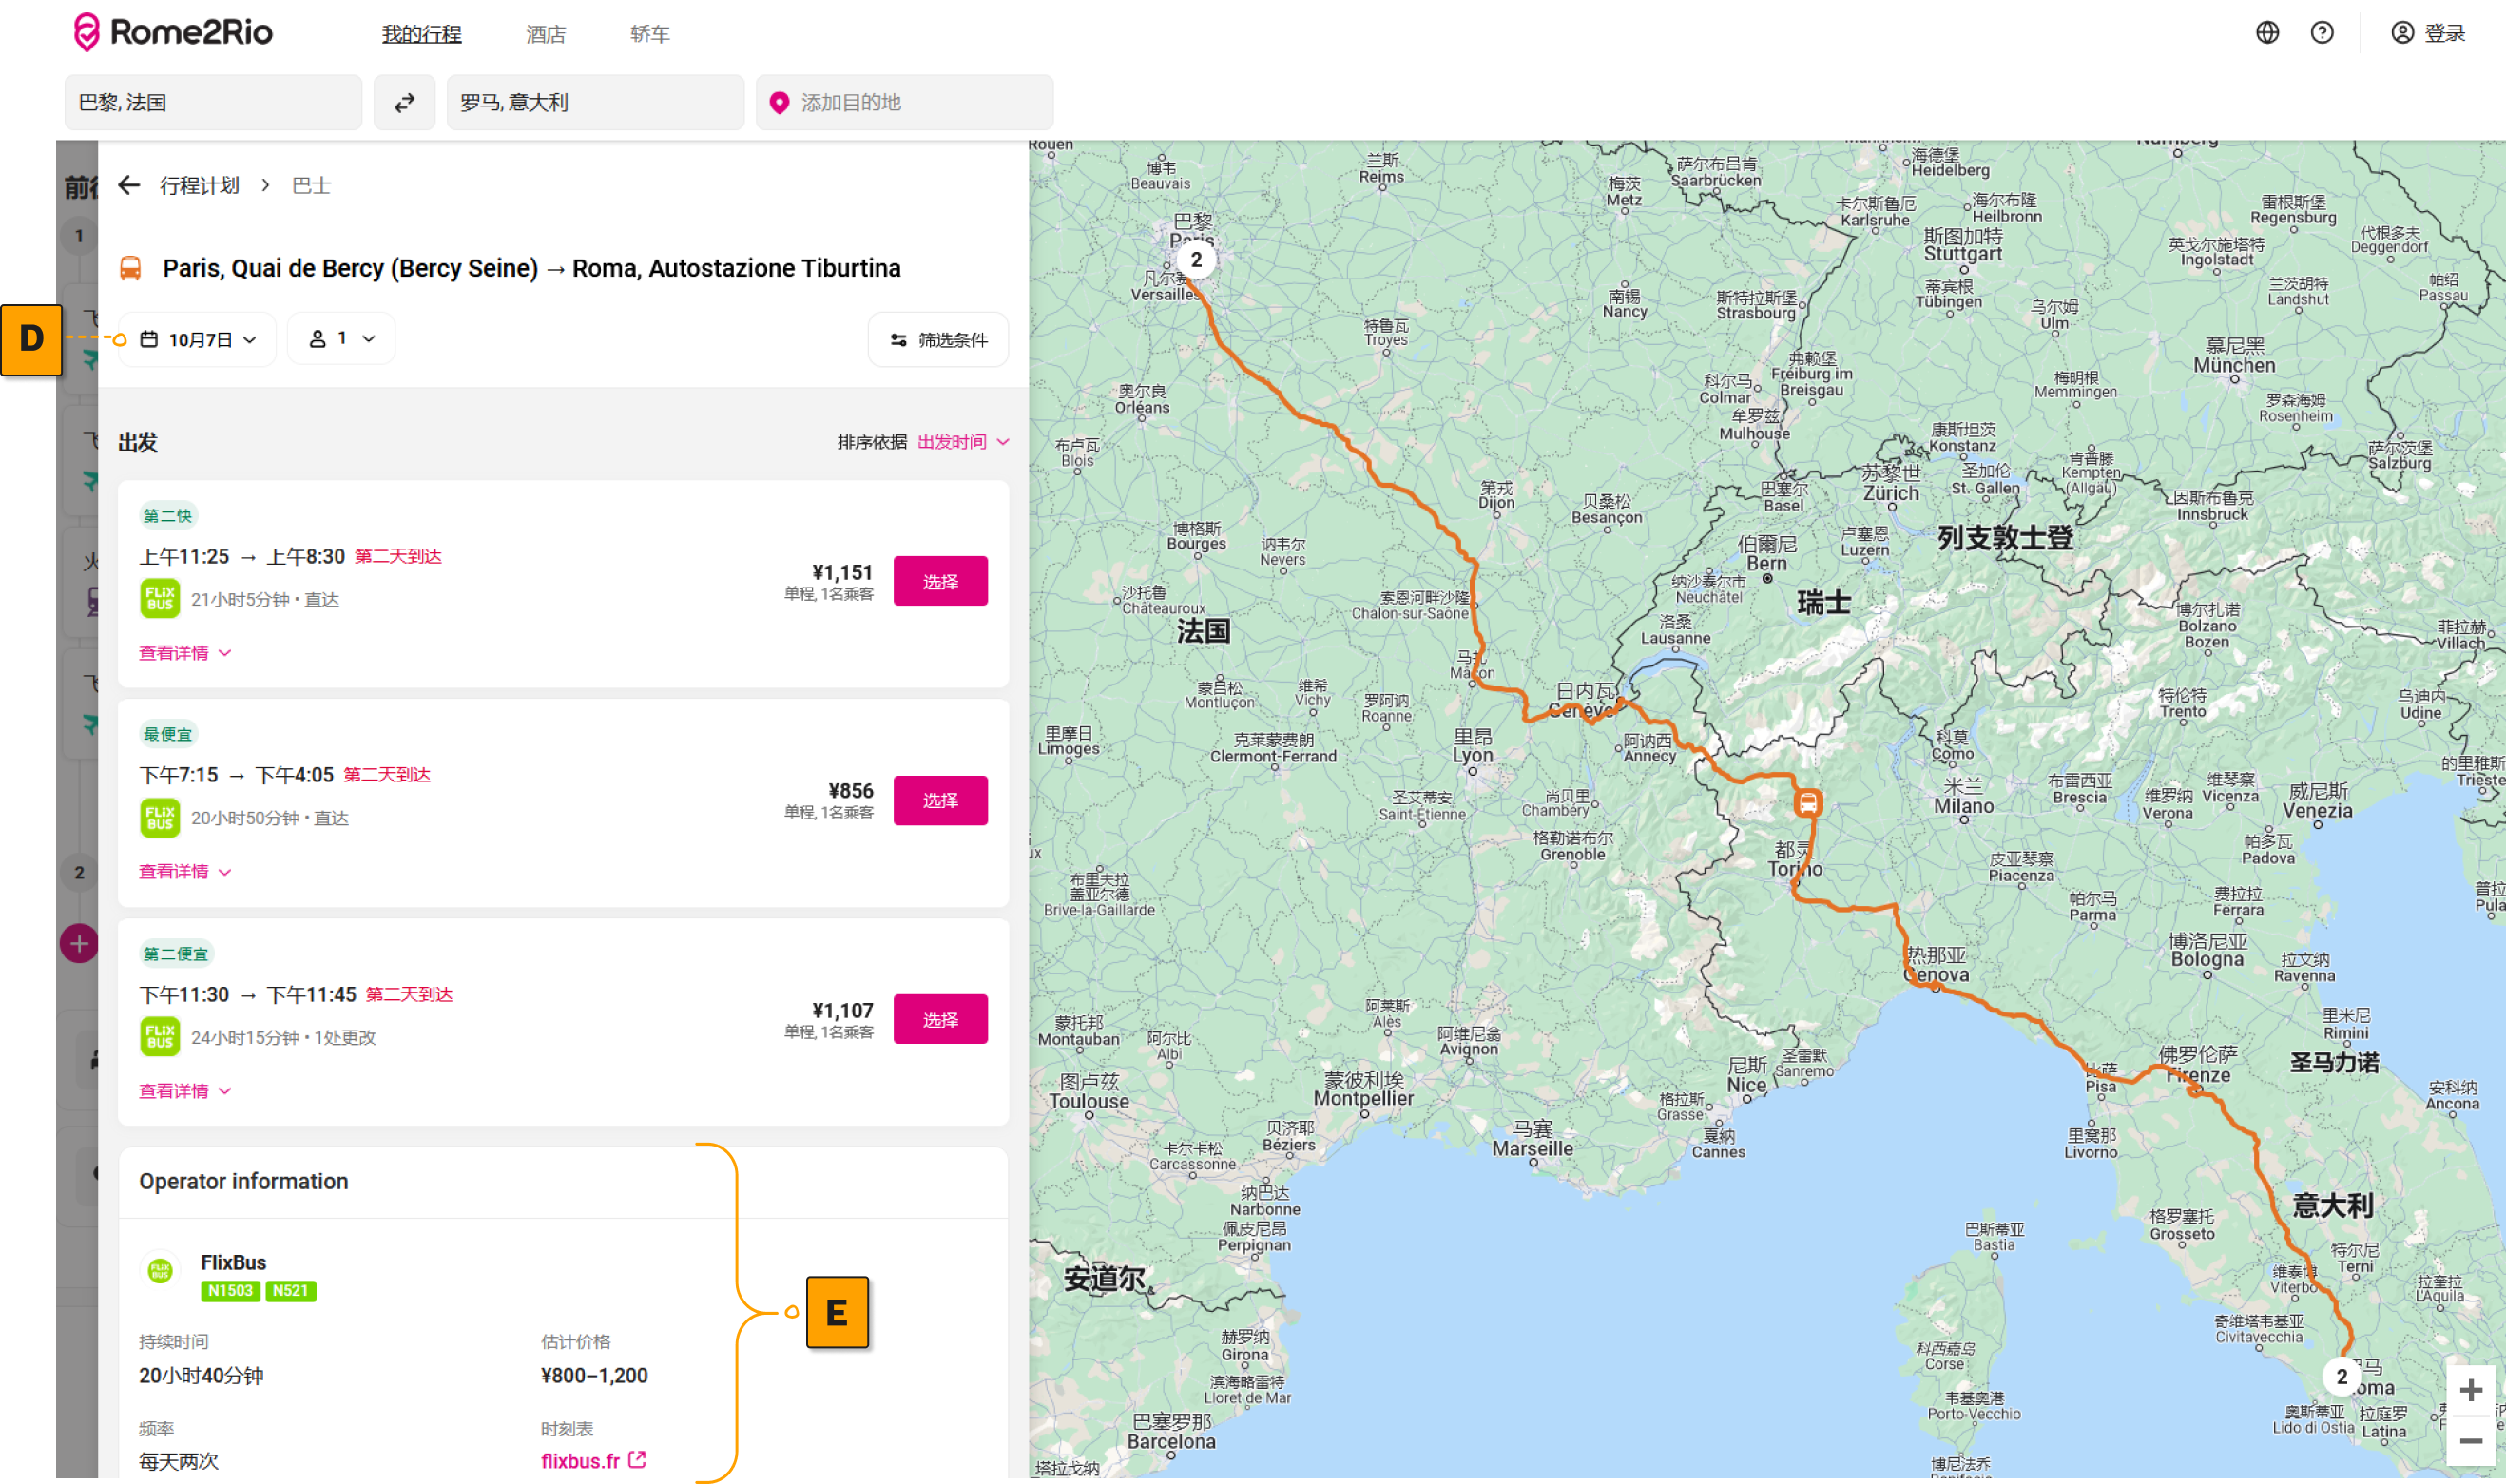This screenshot has height=1484, width=2506.
Task: Switch to the 酒店 tab
Action: (546, 34)
